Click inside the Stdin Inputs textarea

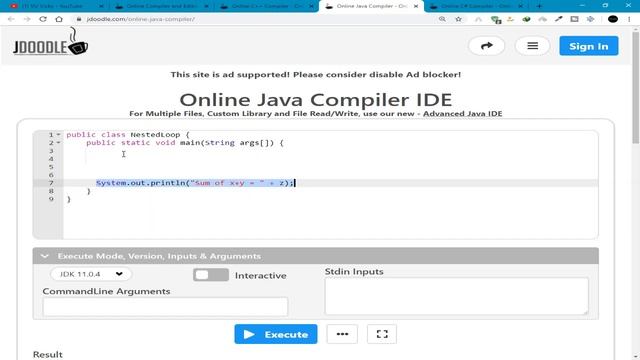(x=456, y=296)
